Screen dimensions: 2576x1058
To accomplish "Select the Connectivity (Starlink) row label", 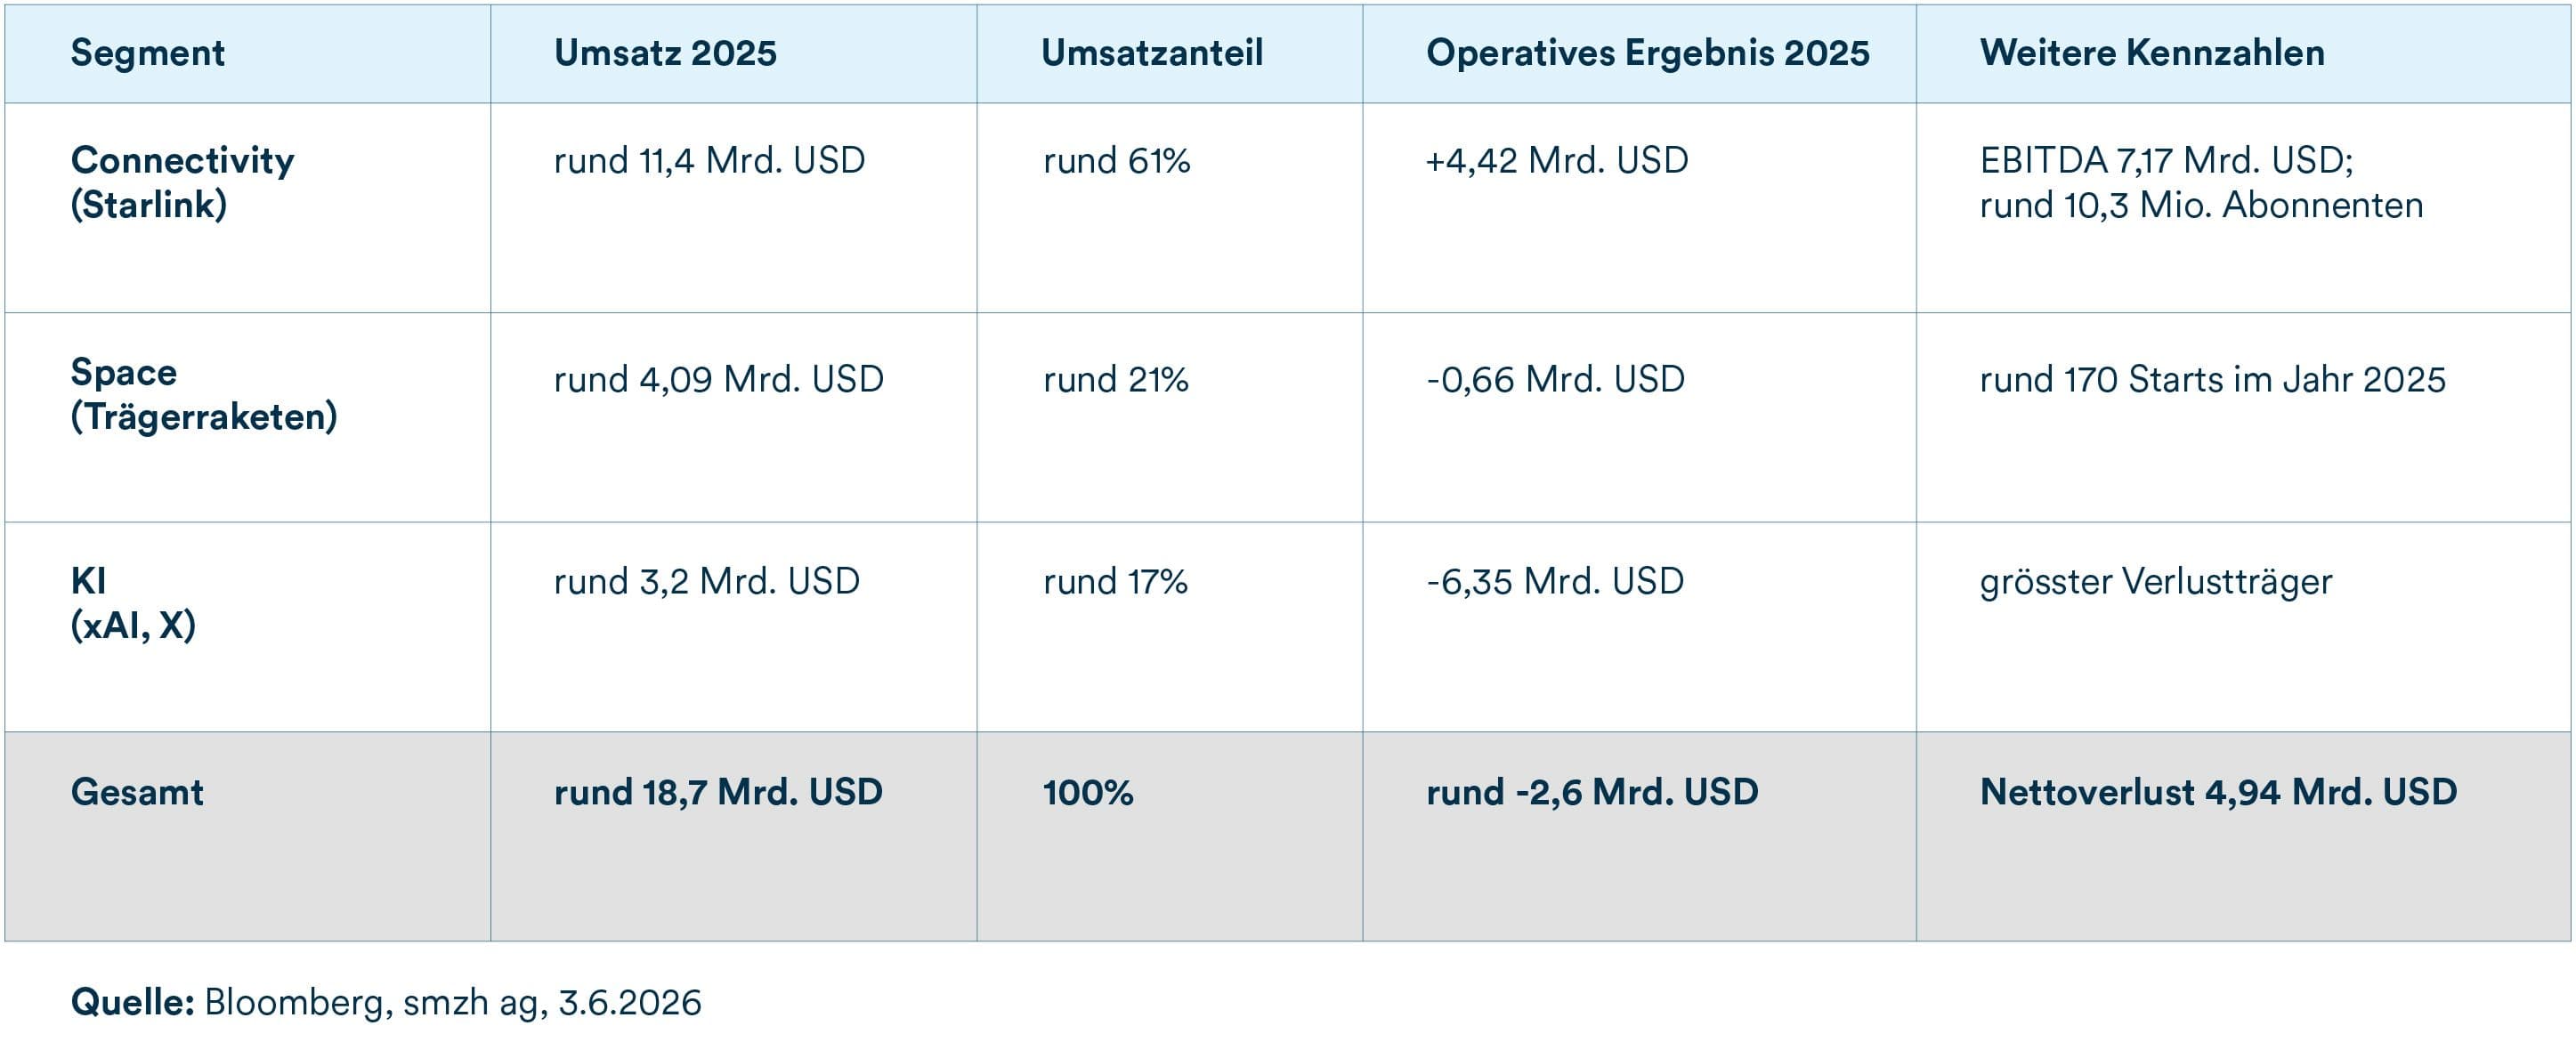I will pyautogui.click(x=183, y=182).
